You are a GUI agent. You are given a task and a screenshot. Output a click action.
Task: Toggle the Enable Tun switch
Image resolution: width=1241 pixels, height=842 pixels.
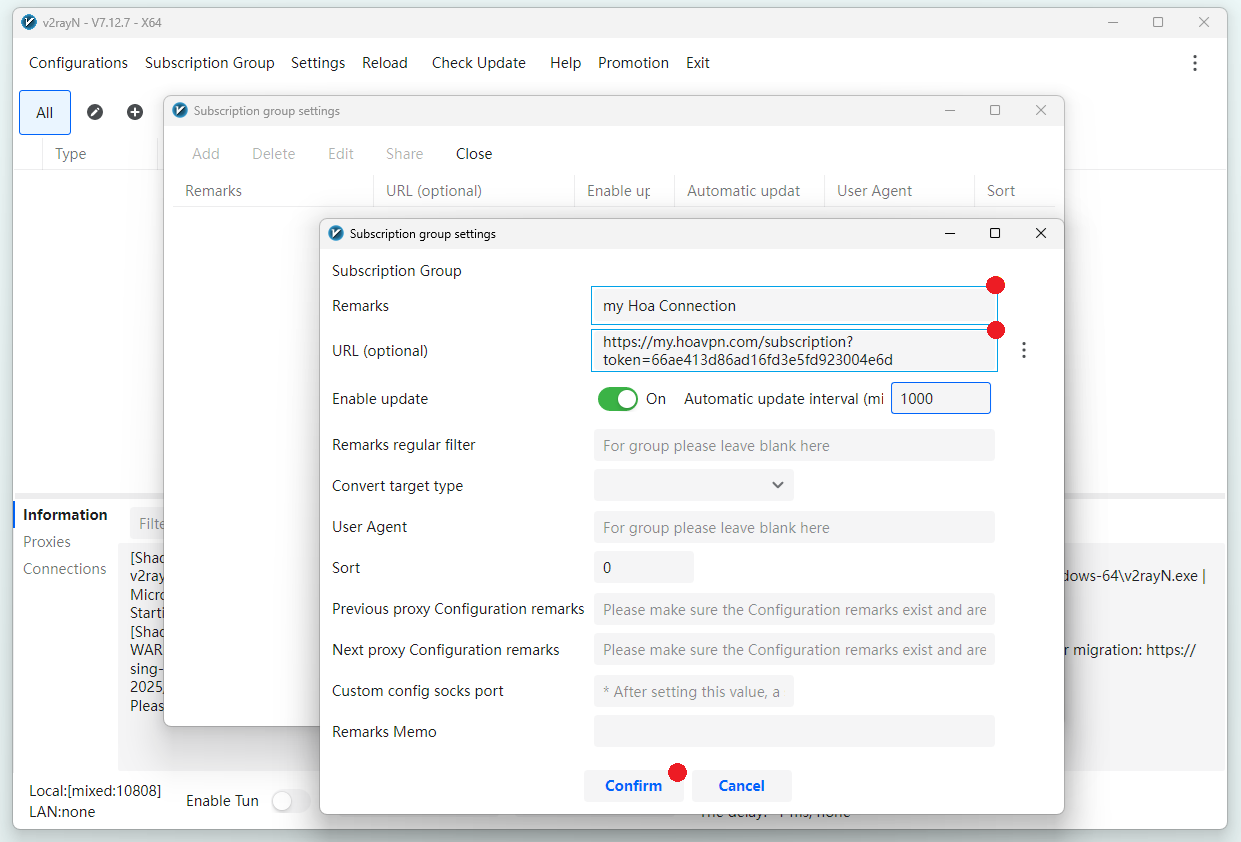[290, 801]
